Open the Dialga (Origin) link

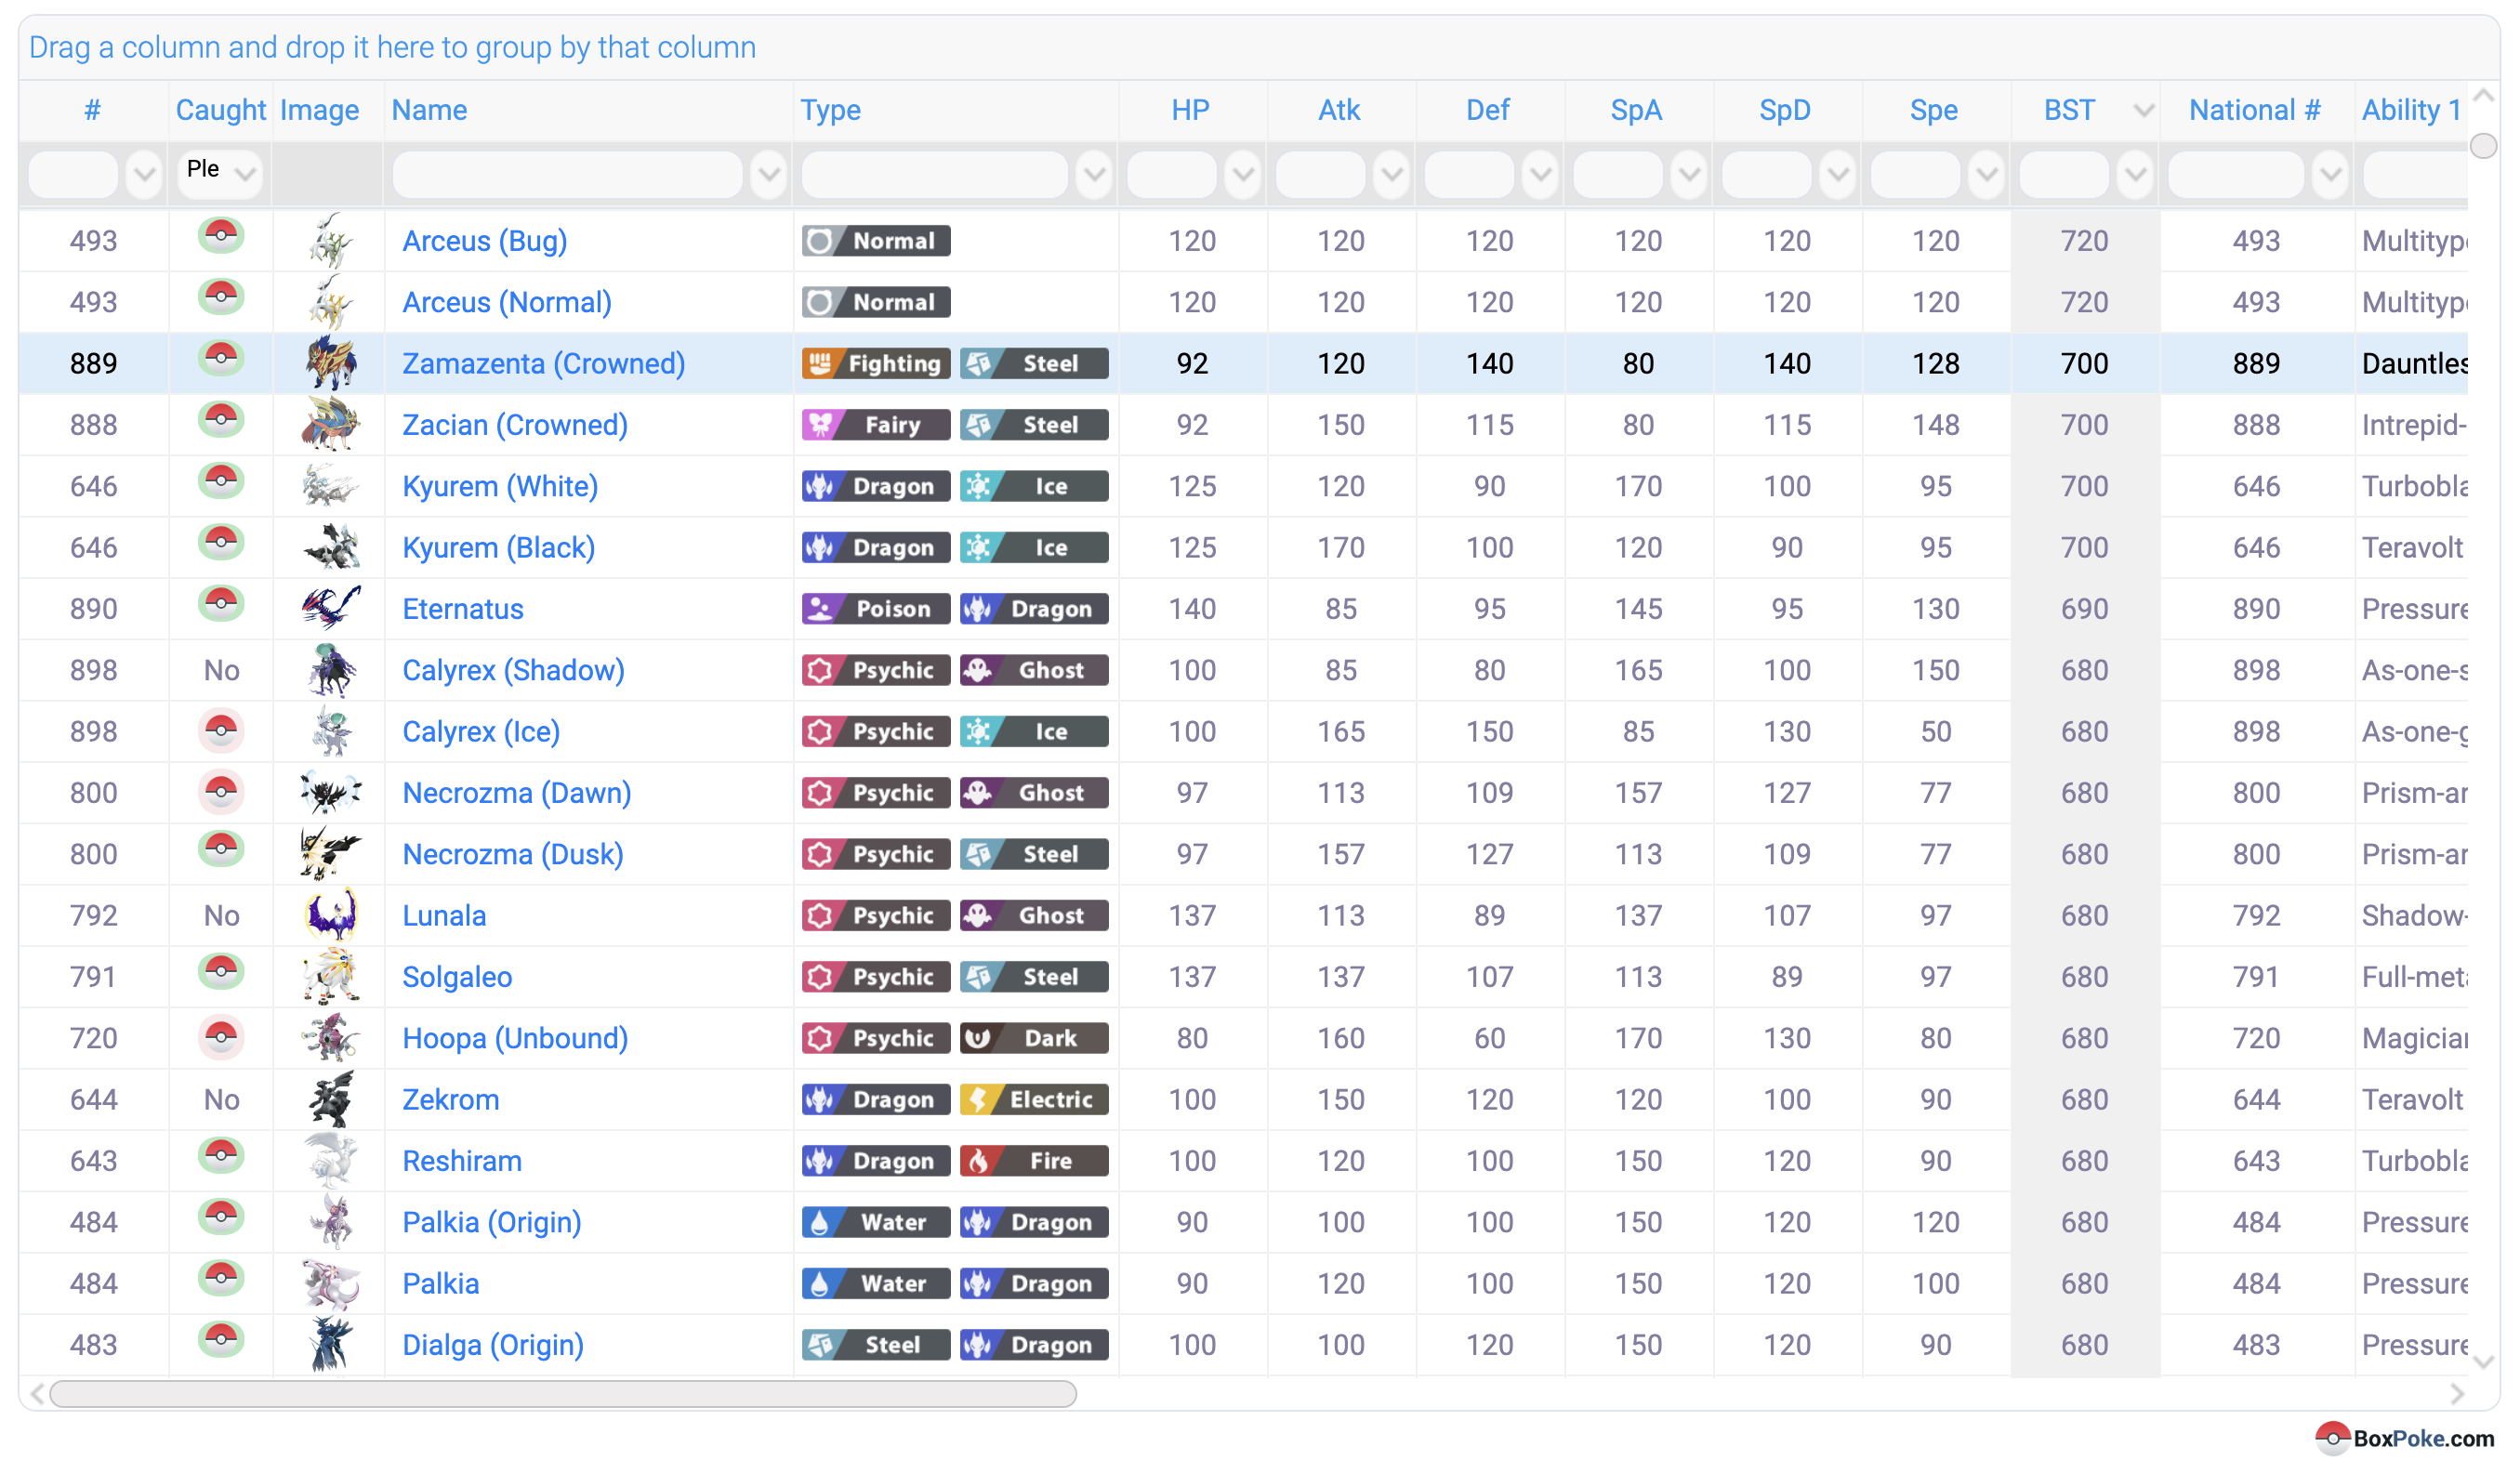(493, 1345)
